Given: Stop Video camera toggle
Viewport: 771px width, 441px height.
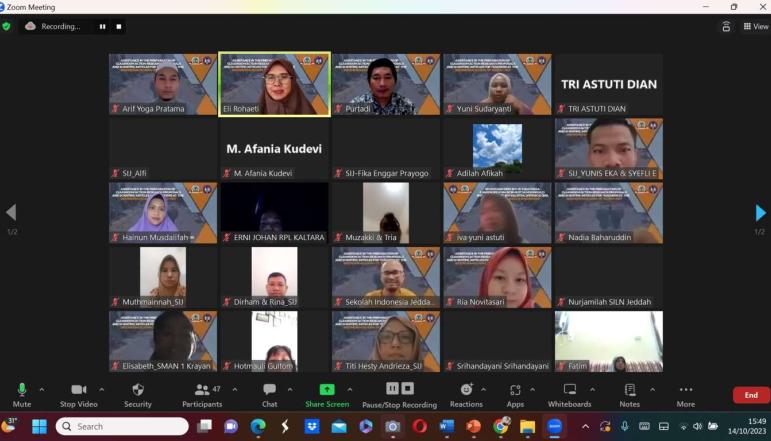Looking at the screenshot, I should 78,390.
